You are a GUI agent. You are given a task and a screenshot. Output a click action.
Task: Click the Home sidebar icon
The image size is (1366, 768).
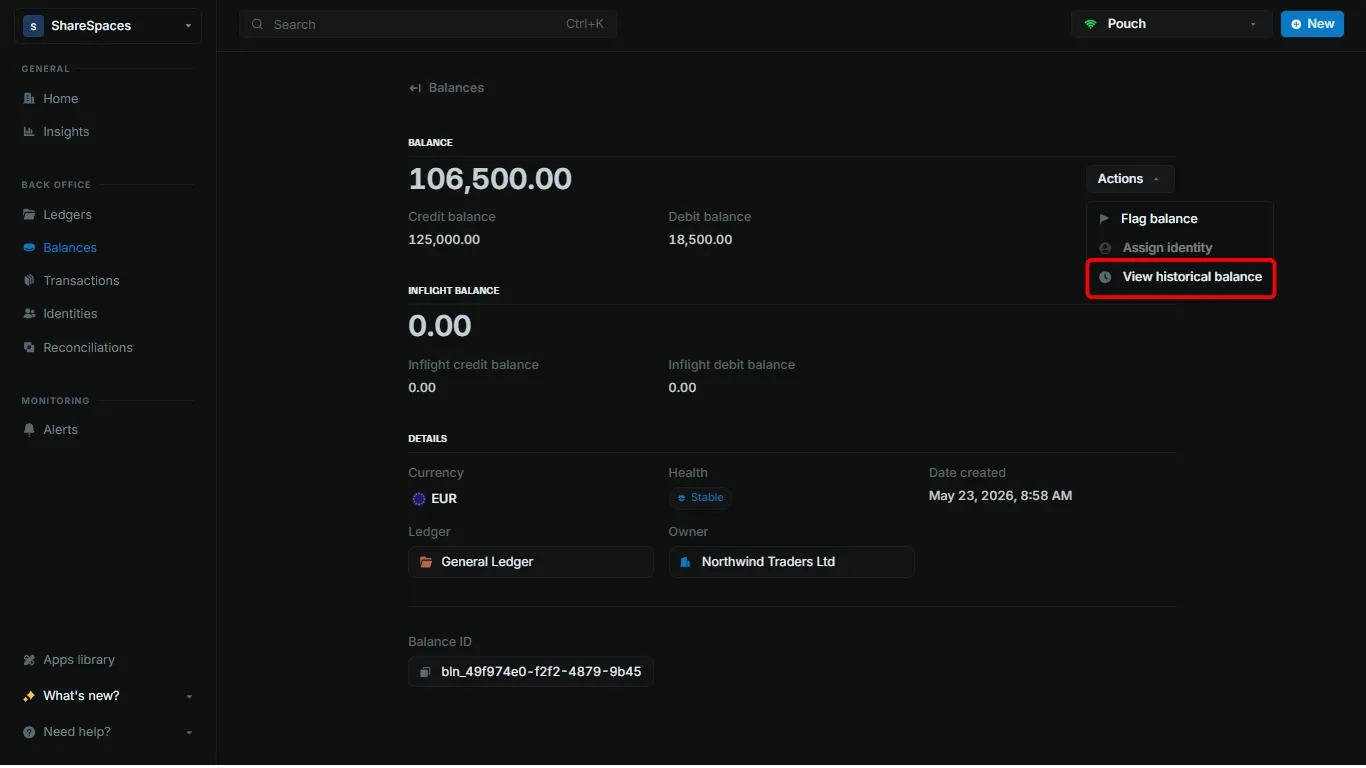click(x=29, y=99)
